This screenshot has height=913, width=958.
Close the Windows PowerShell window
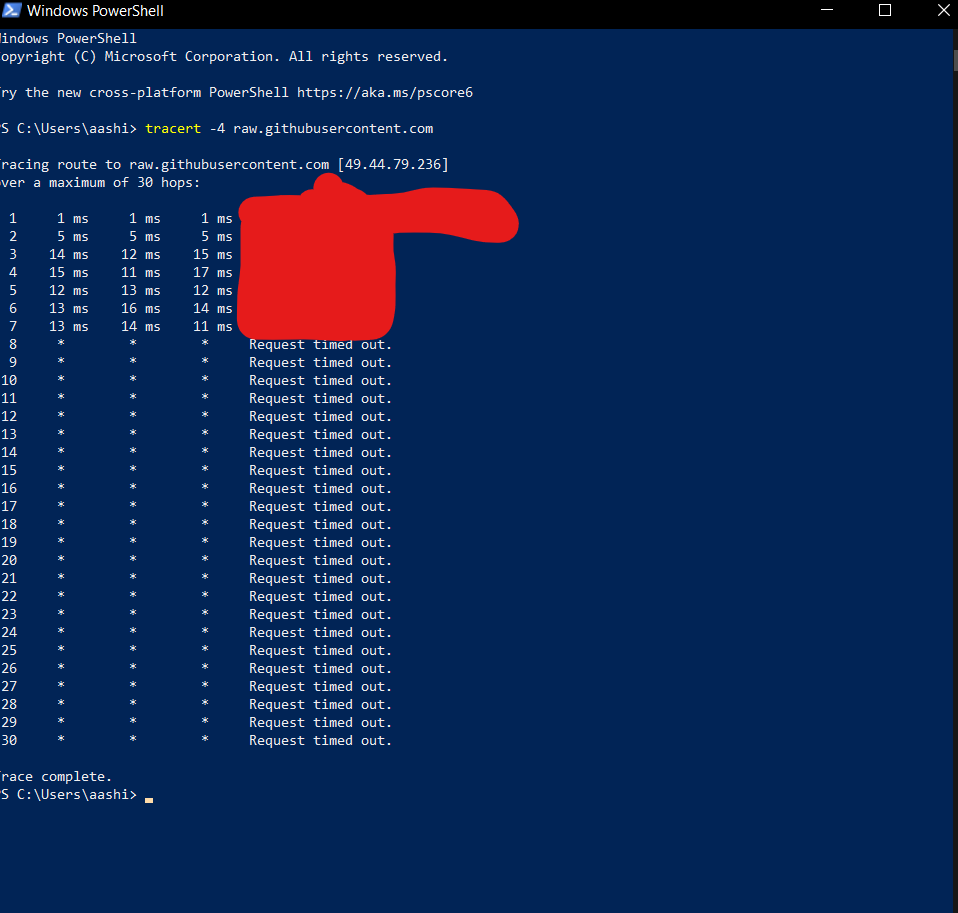943,10
